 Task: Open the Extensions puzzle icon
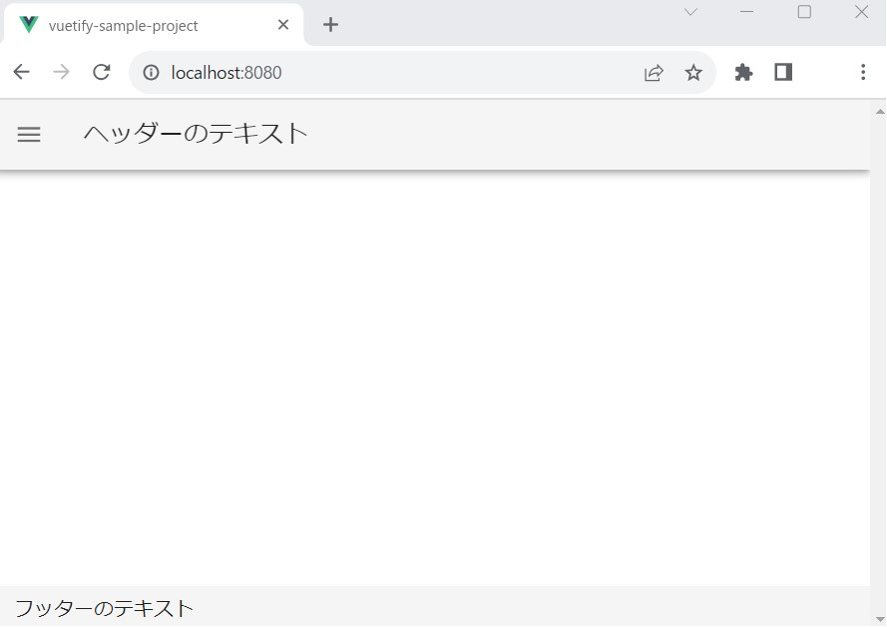point(743,72)
